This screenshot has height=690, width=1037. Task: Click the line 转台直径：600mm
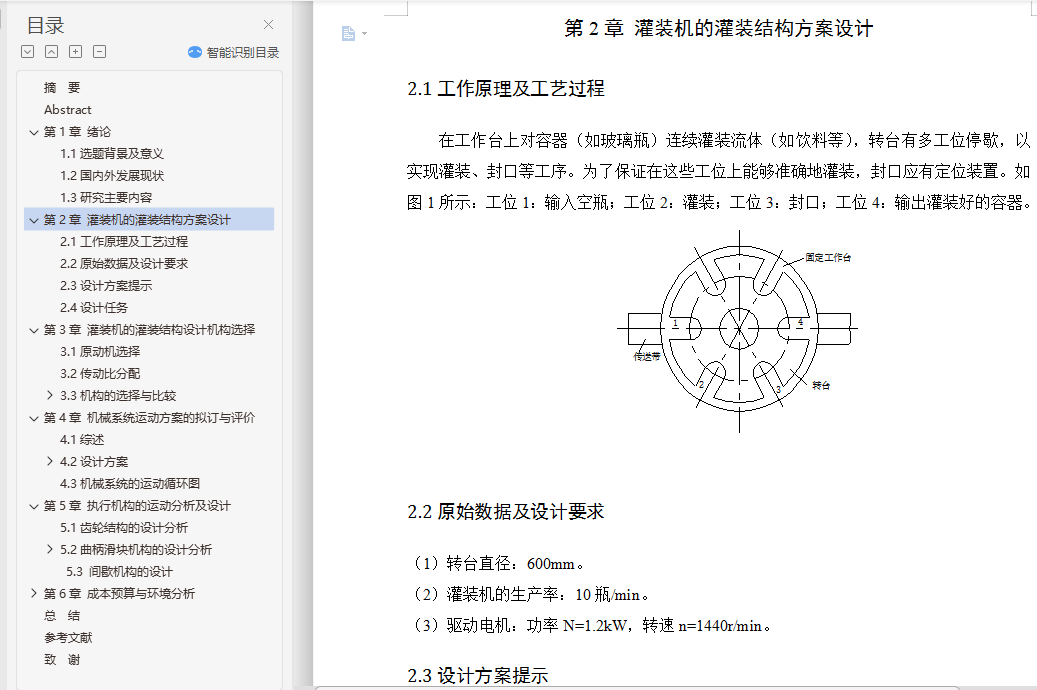coord(497,564)
